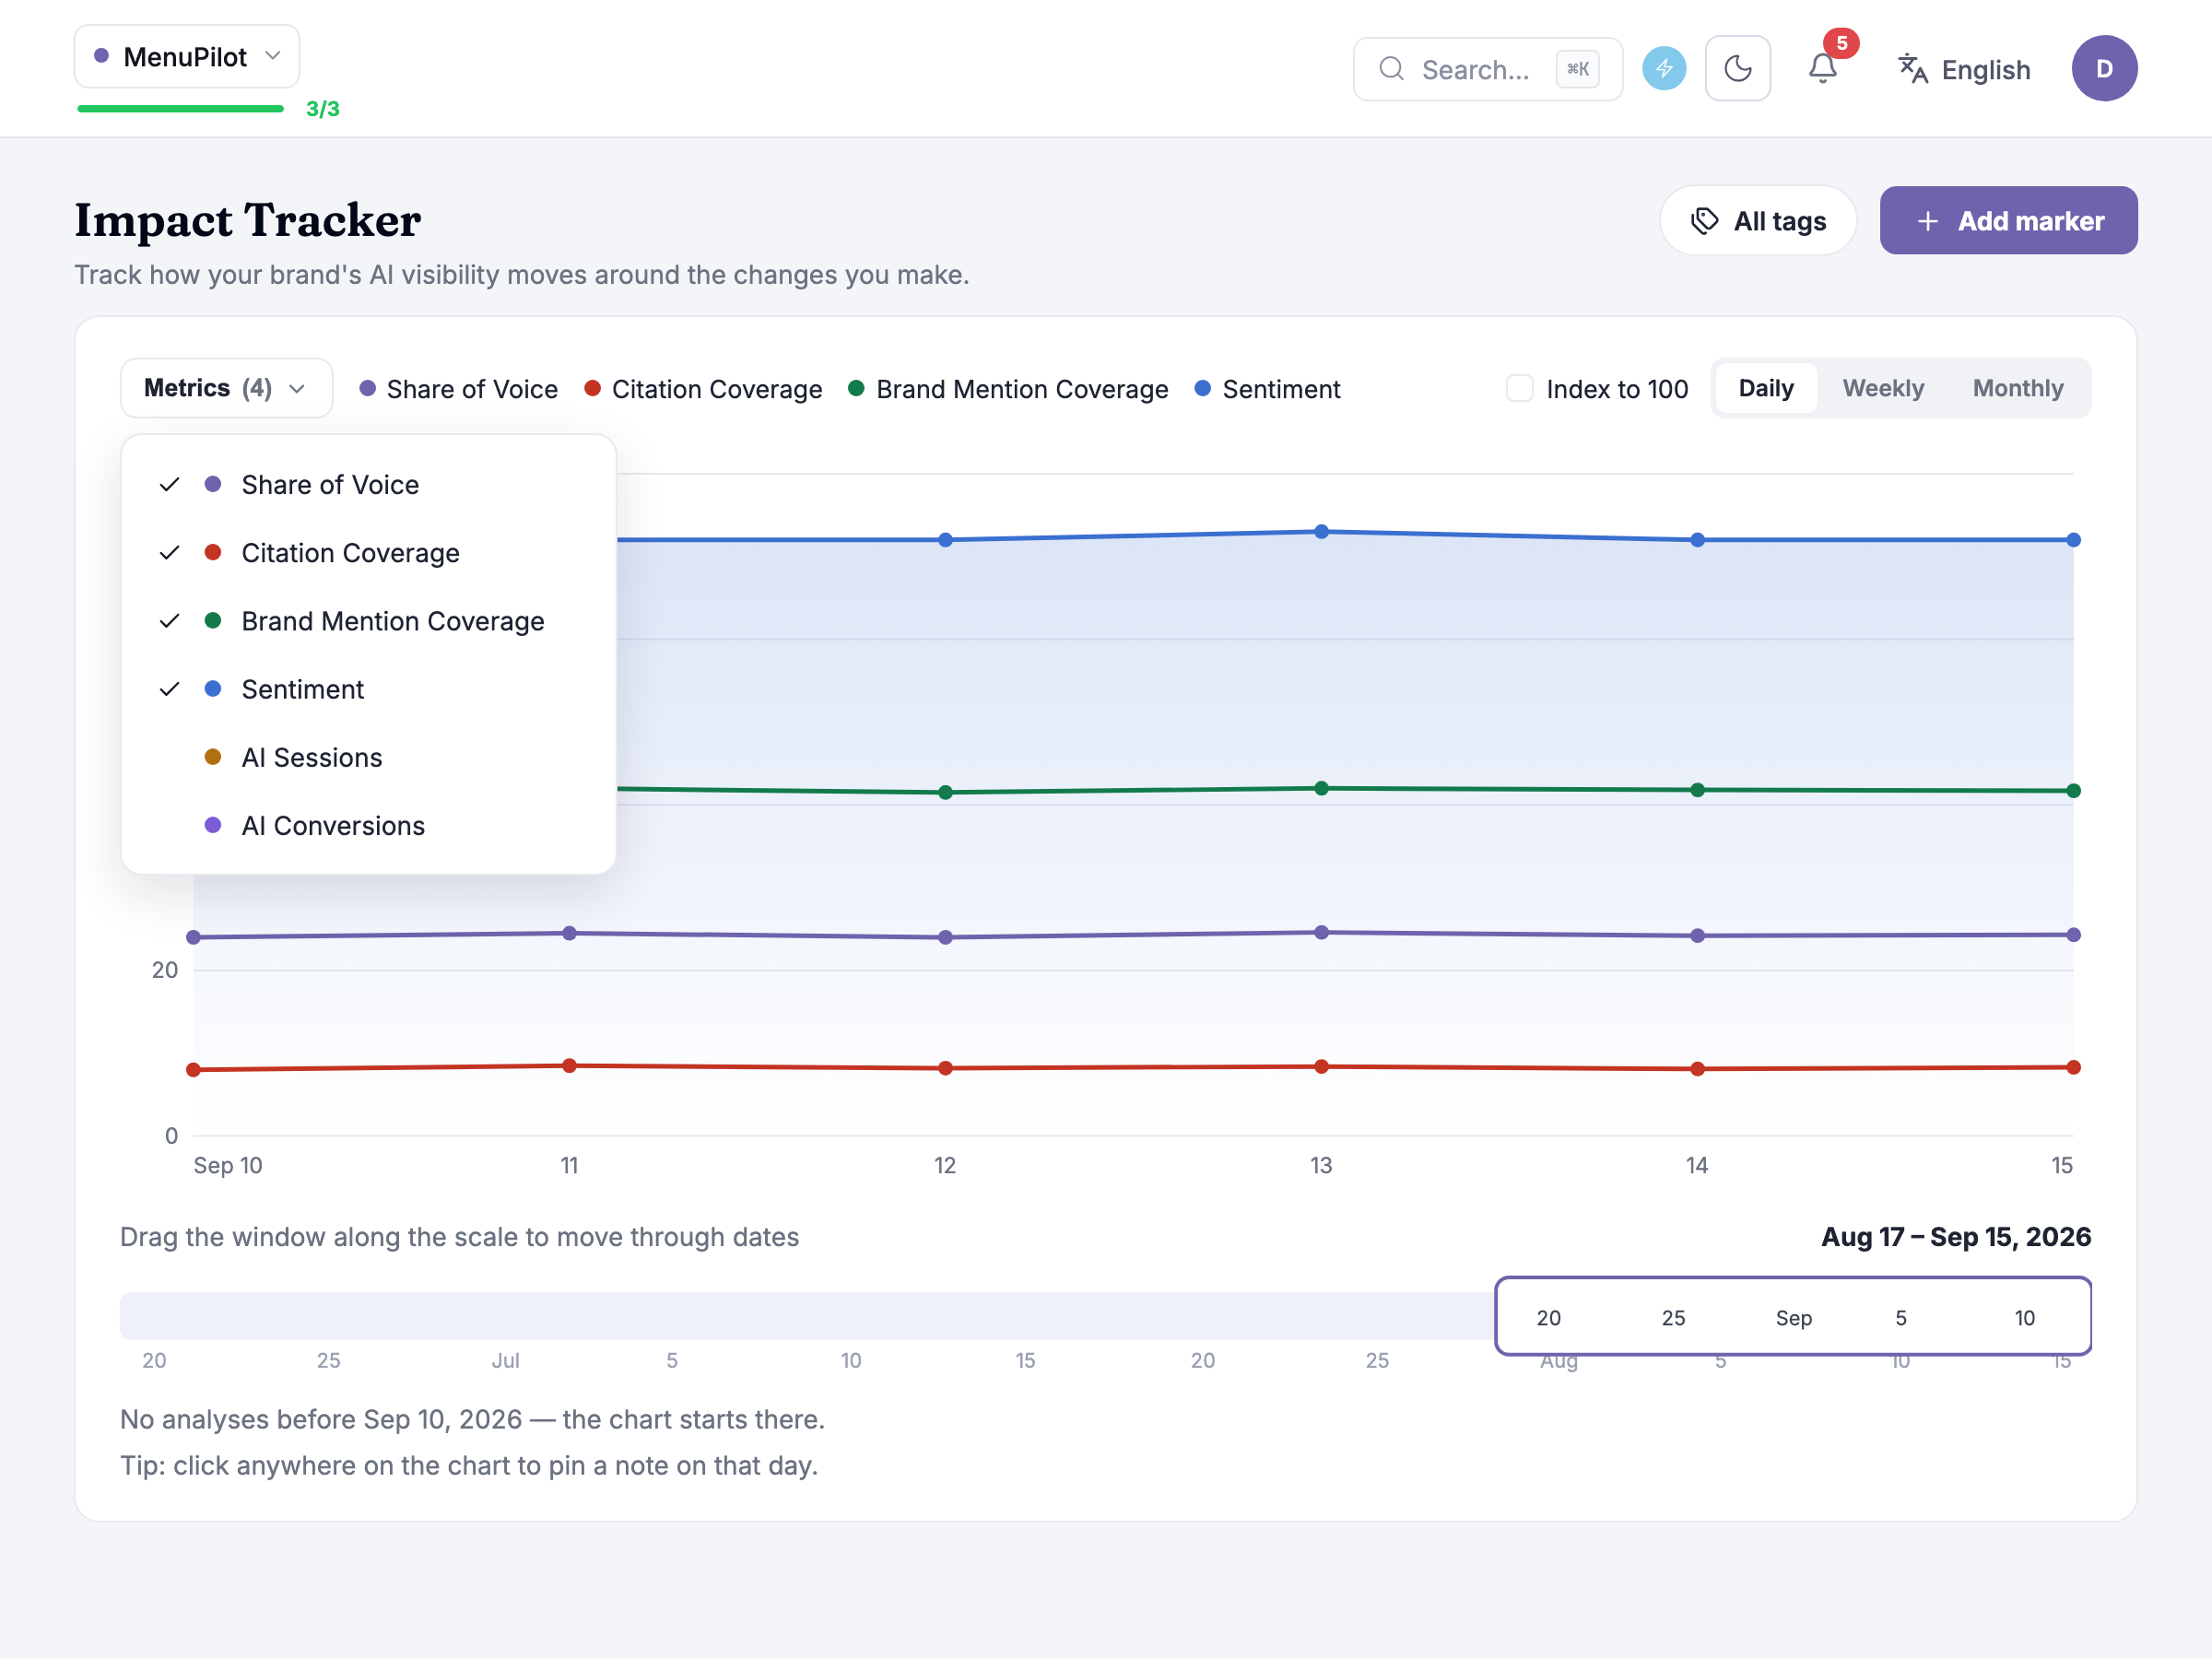Click the ⌘K shortcut badge
Viewport: 2212px width, 1659px height.
(x=1577, y=69)
